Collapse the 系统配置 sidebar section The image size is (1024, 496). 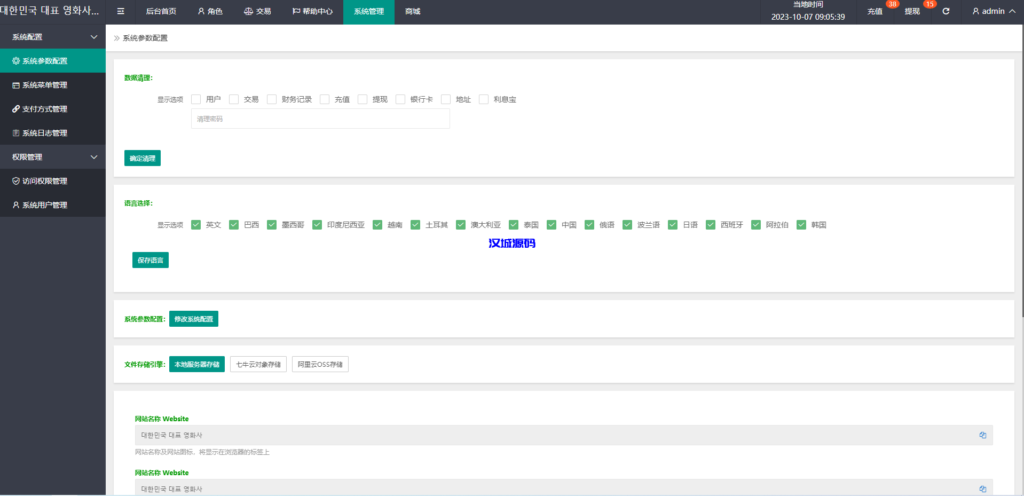click(x=94, y=37)
